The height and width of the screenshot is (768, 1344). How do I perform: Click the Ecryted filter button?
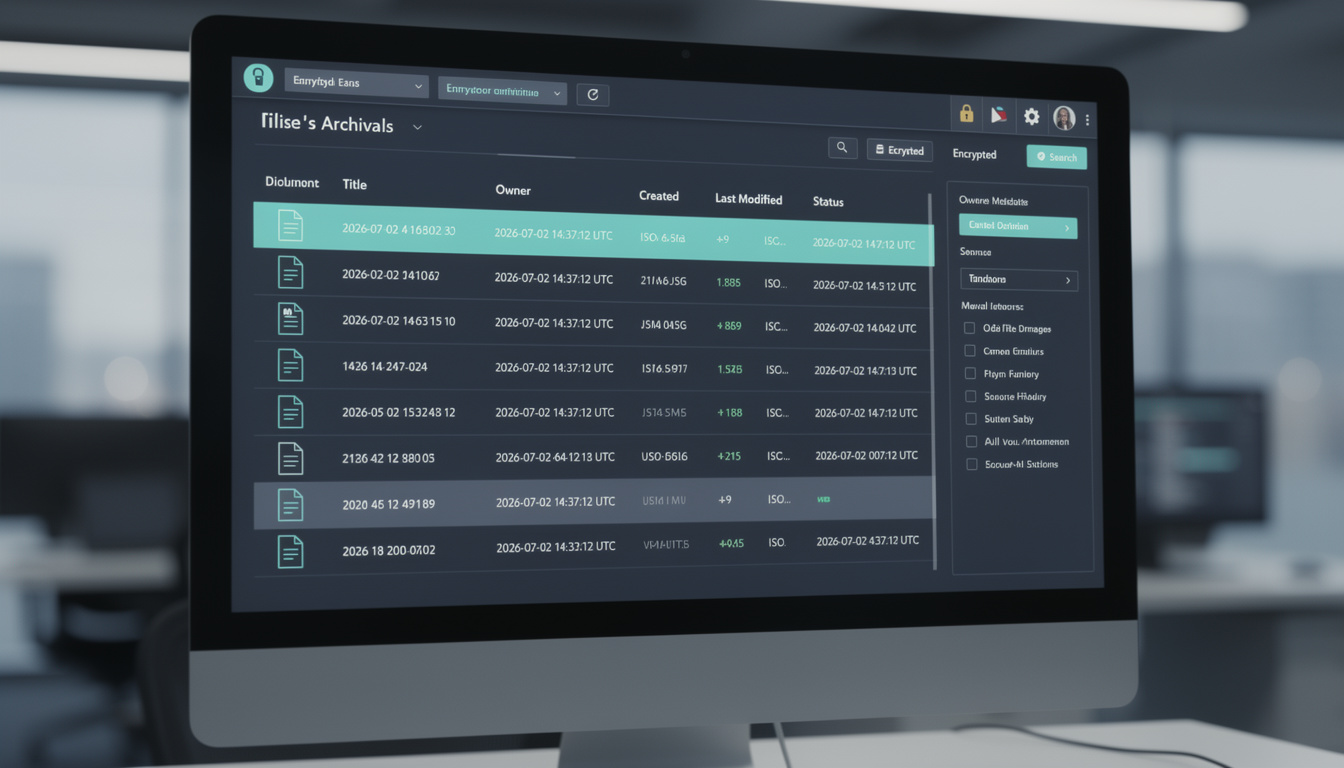click(x=900, y=150)
